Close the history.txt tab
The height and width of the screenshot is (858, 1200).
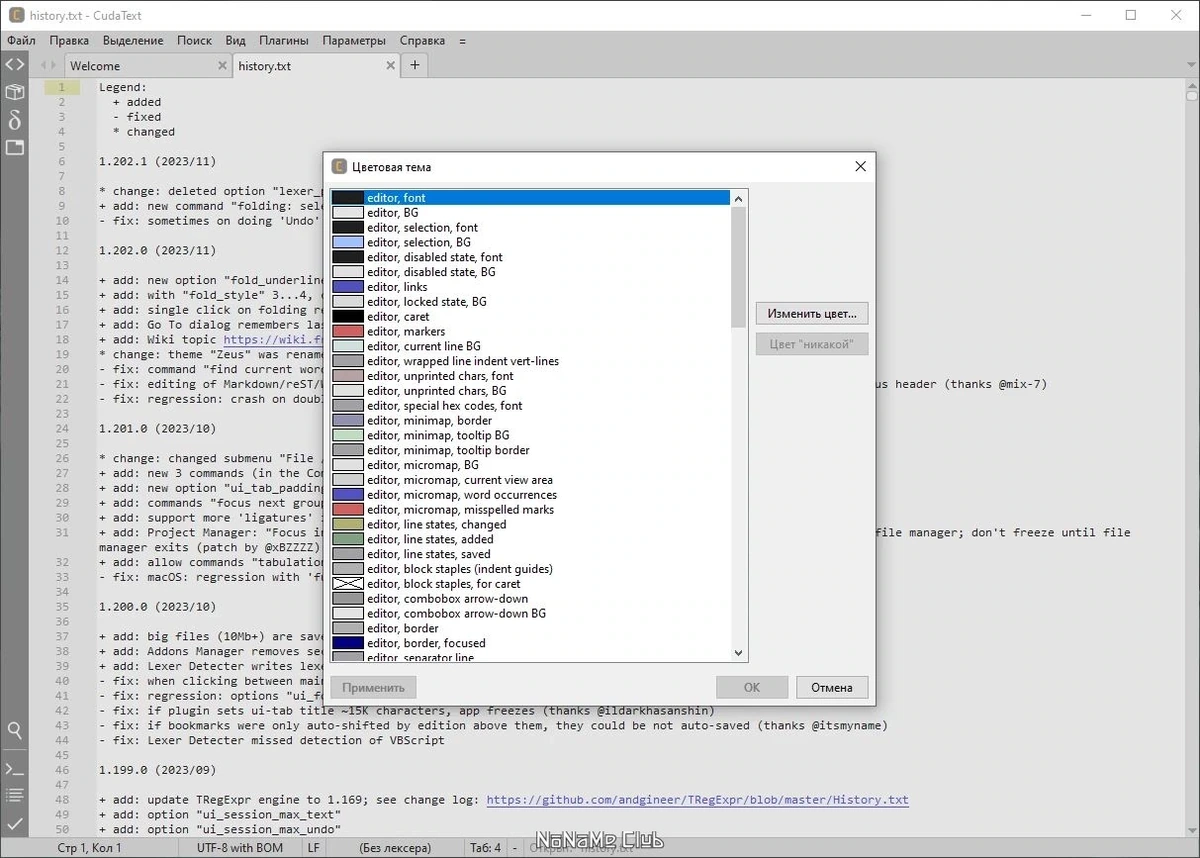391,66
